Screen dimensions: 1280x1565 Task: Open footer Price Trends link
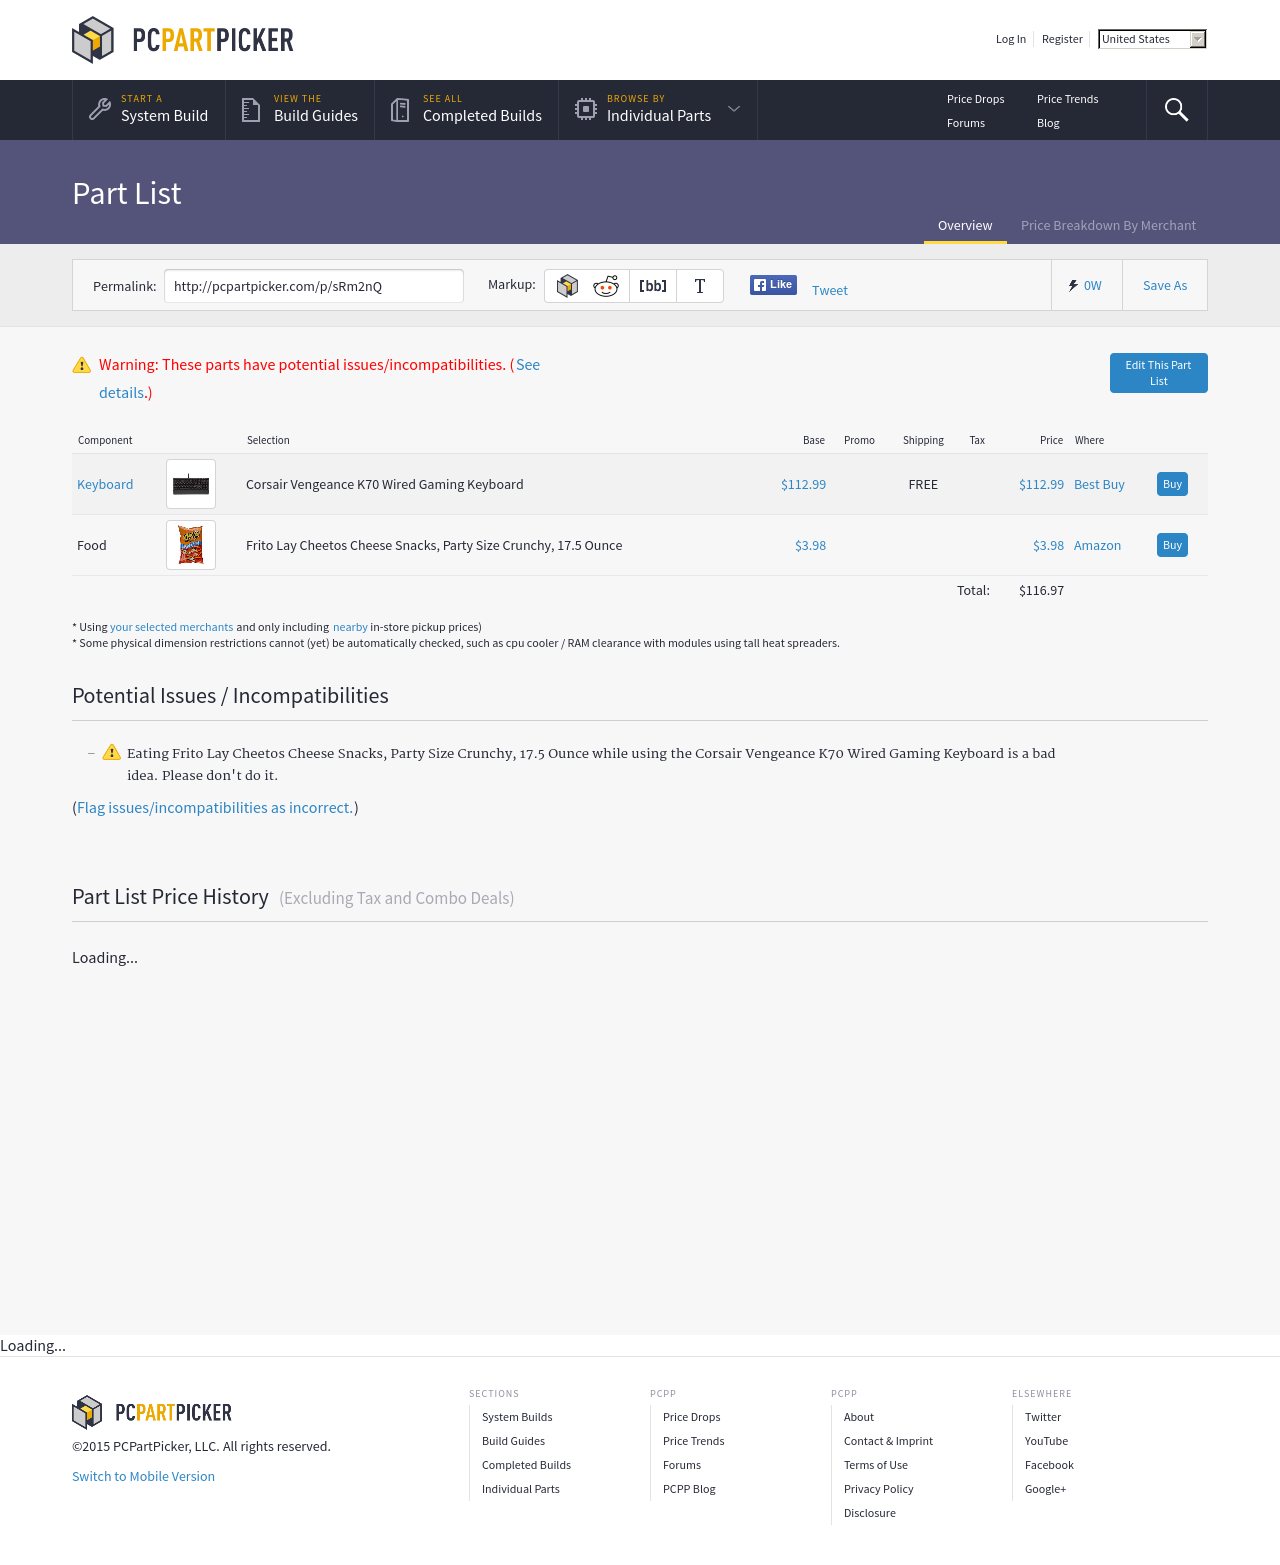[694, 1441]
